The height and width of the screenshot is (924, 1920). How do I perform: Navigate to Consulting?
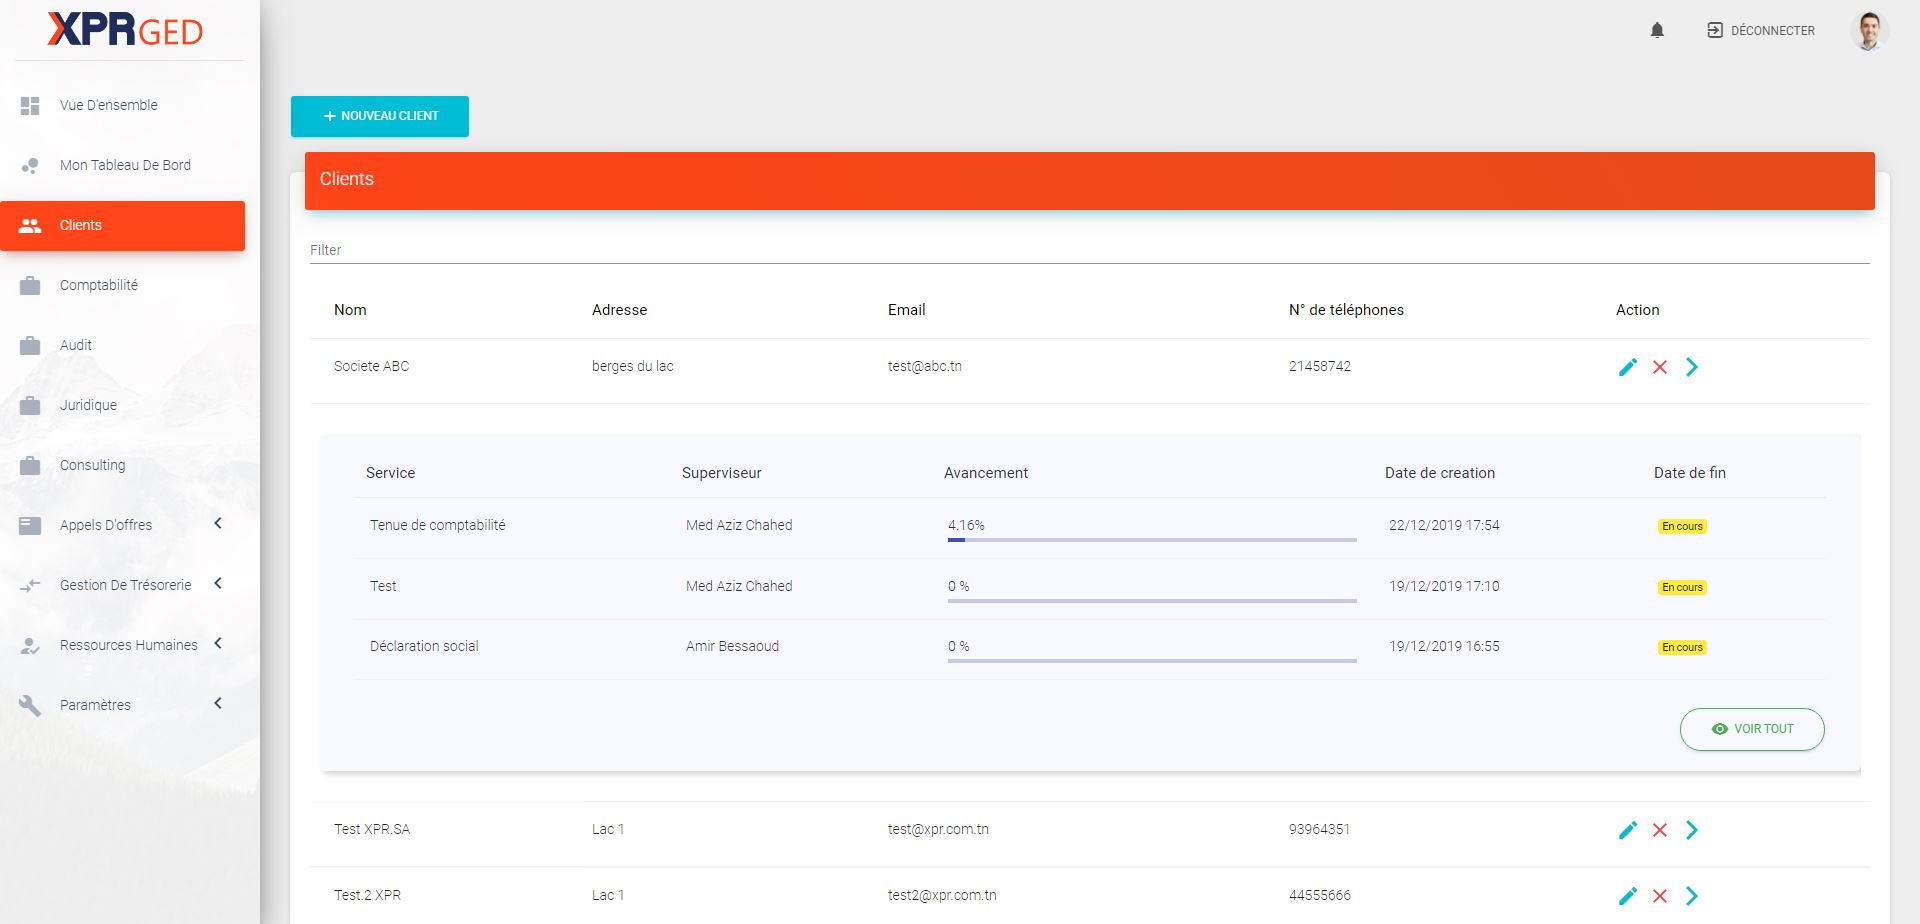(122, 465)
